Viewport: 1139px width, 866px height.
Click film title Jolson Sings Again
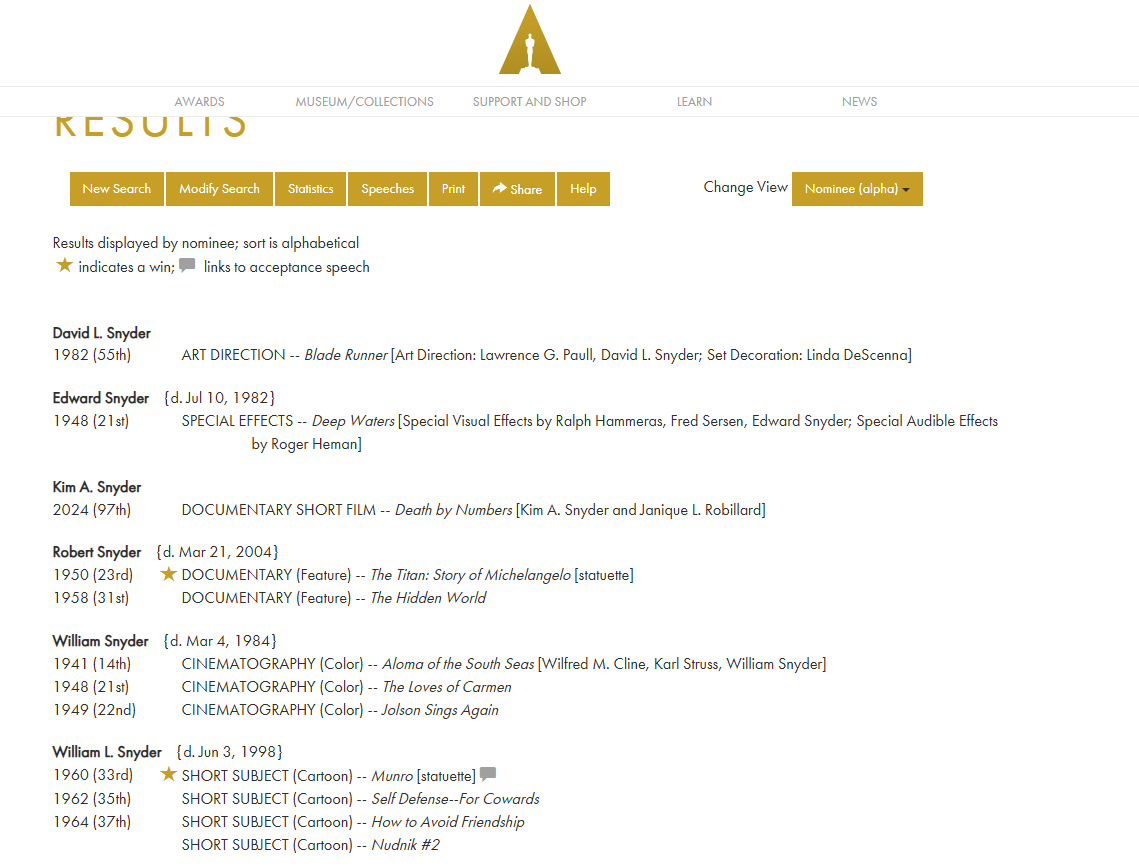(x=440, y=710)
